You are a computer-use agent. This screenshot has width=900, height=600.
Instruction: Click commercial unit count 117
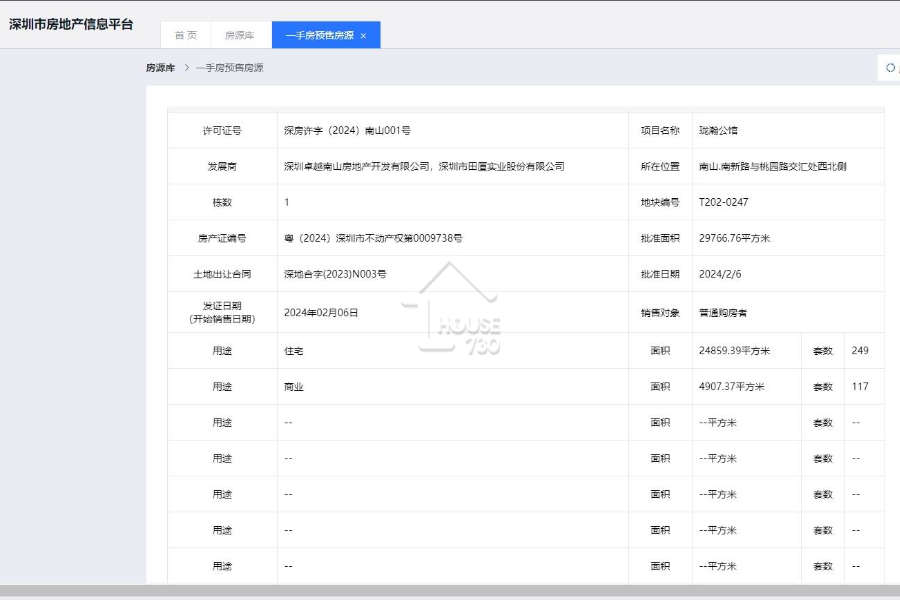tap(860, 386)
